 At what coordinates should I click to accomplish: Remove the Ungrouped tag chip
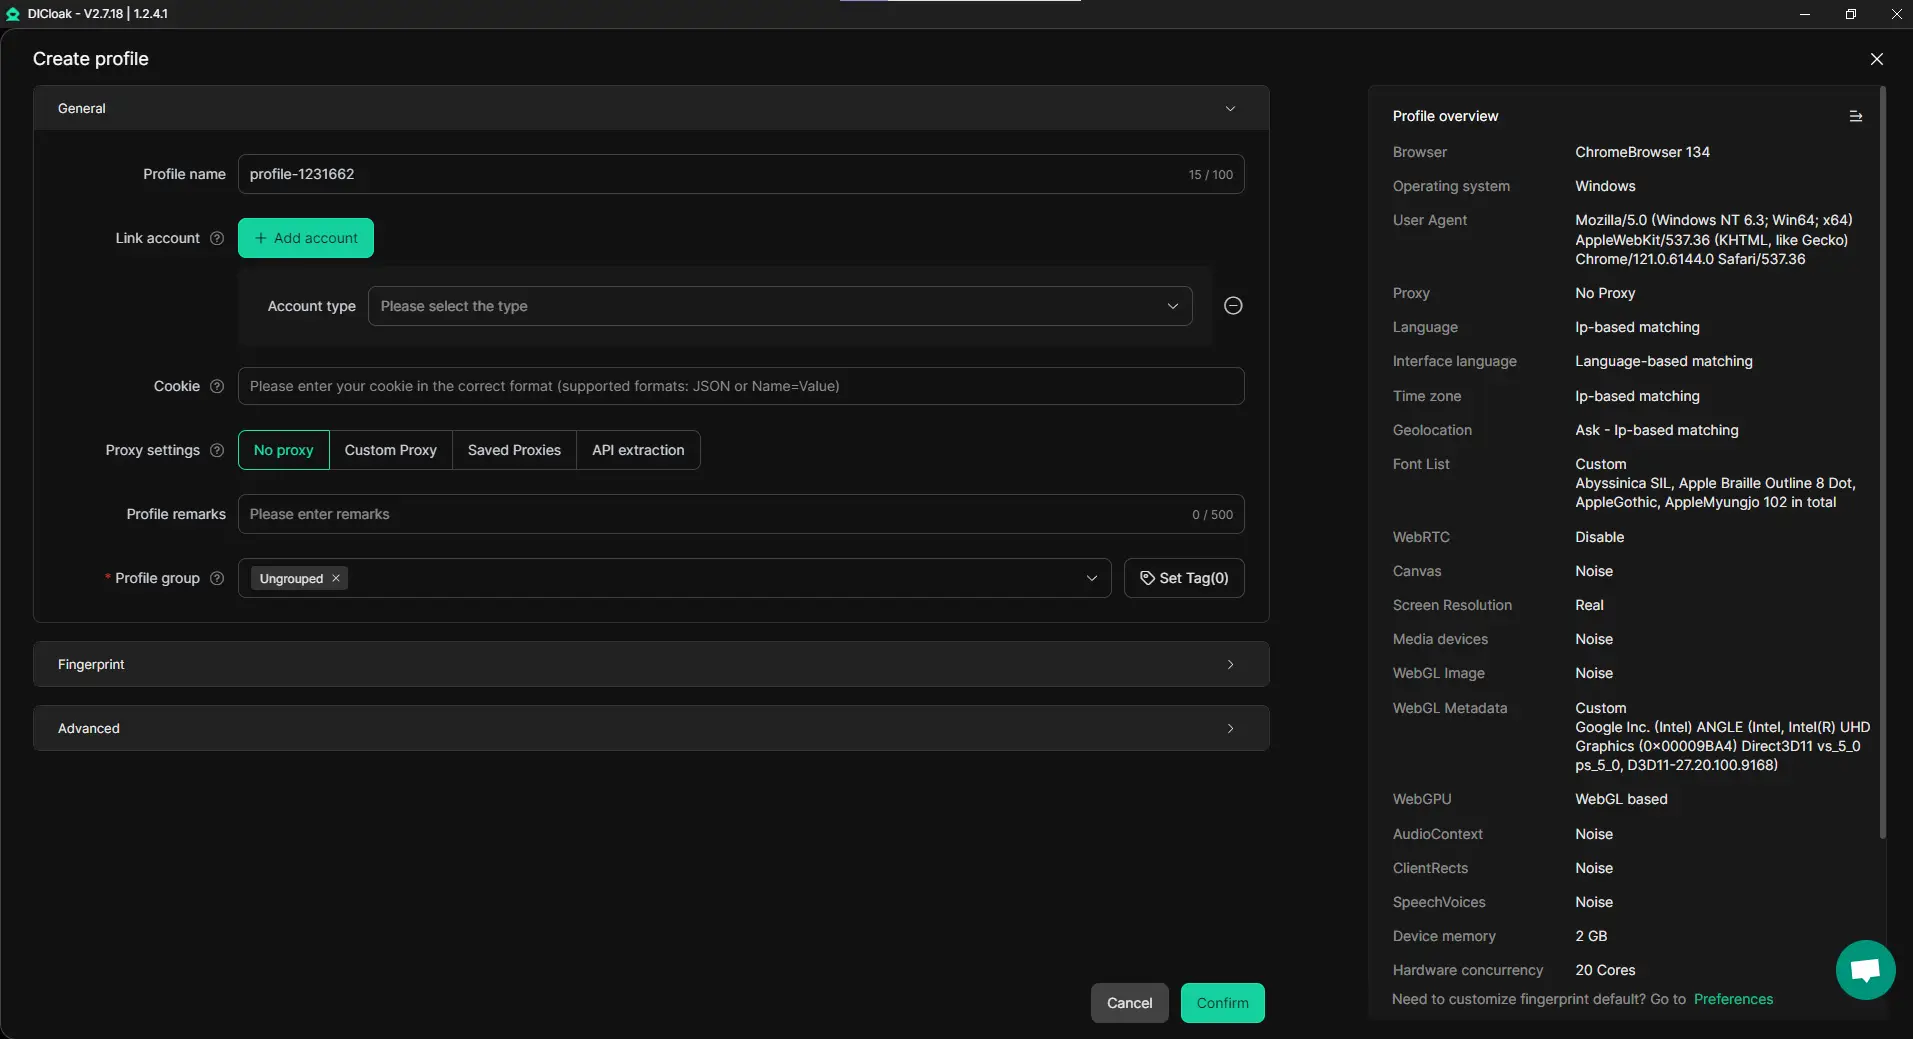click(336, 578)
